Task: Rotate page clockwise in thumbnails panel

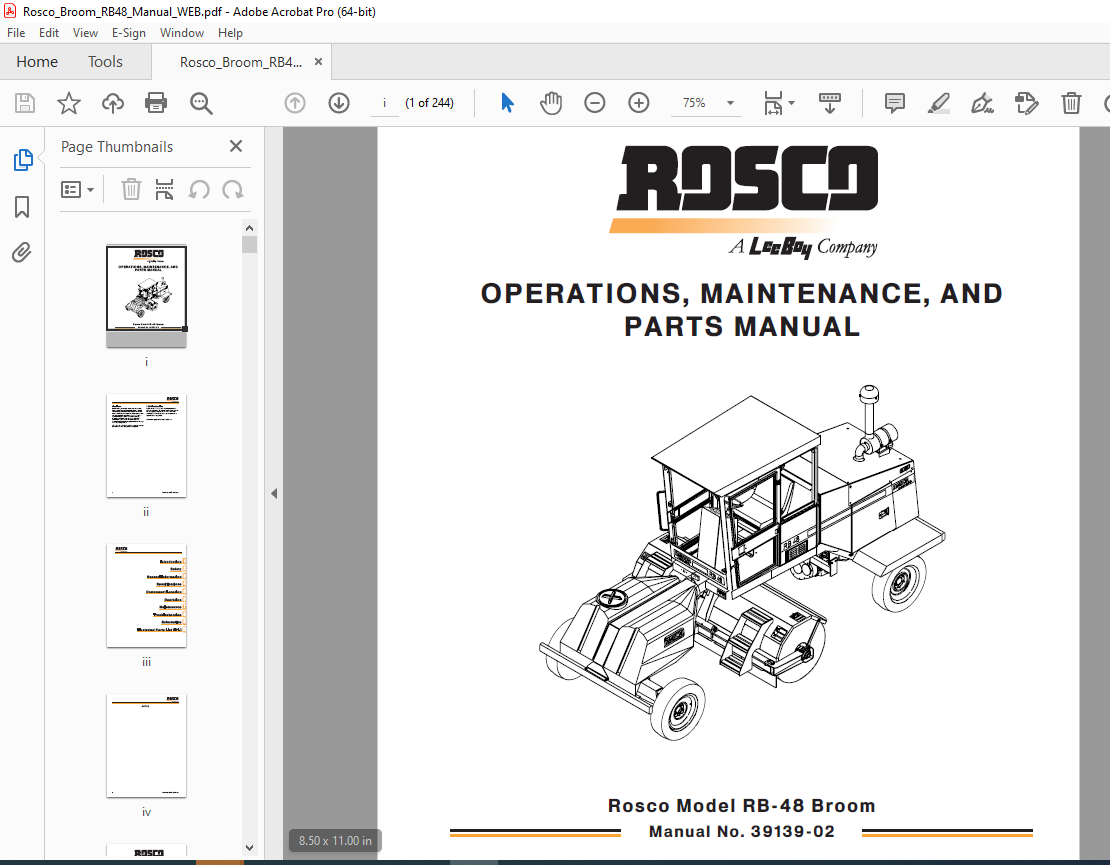Action: (233, 190)
